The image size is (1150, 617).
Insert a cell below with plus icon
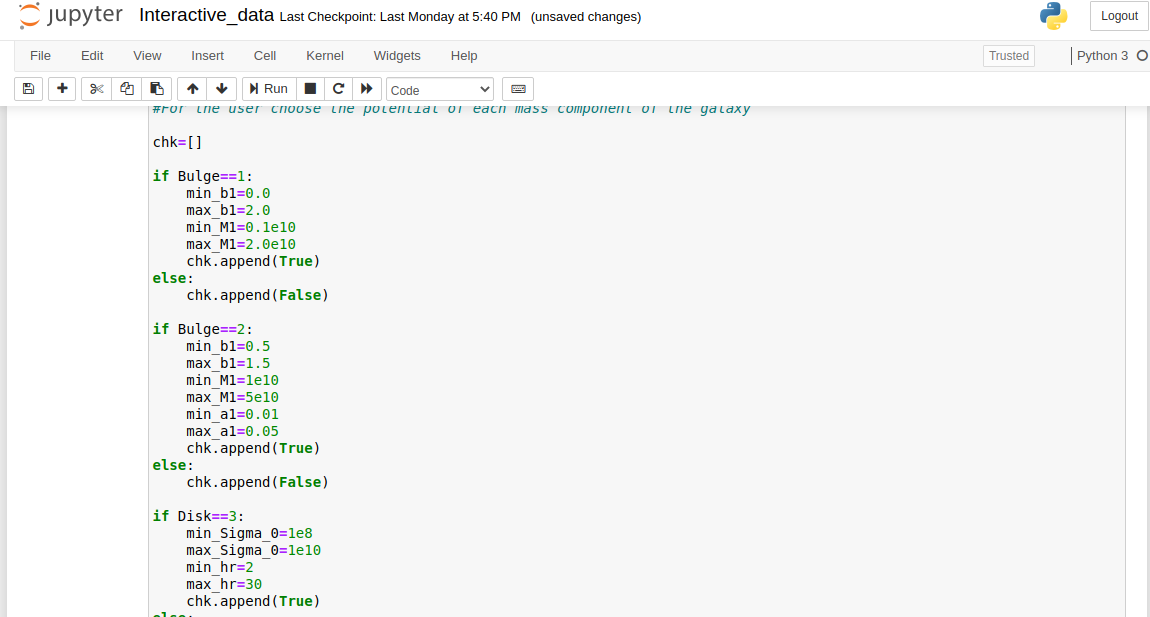coord(62,89)
